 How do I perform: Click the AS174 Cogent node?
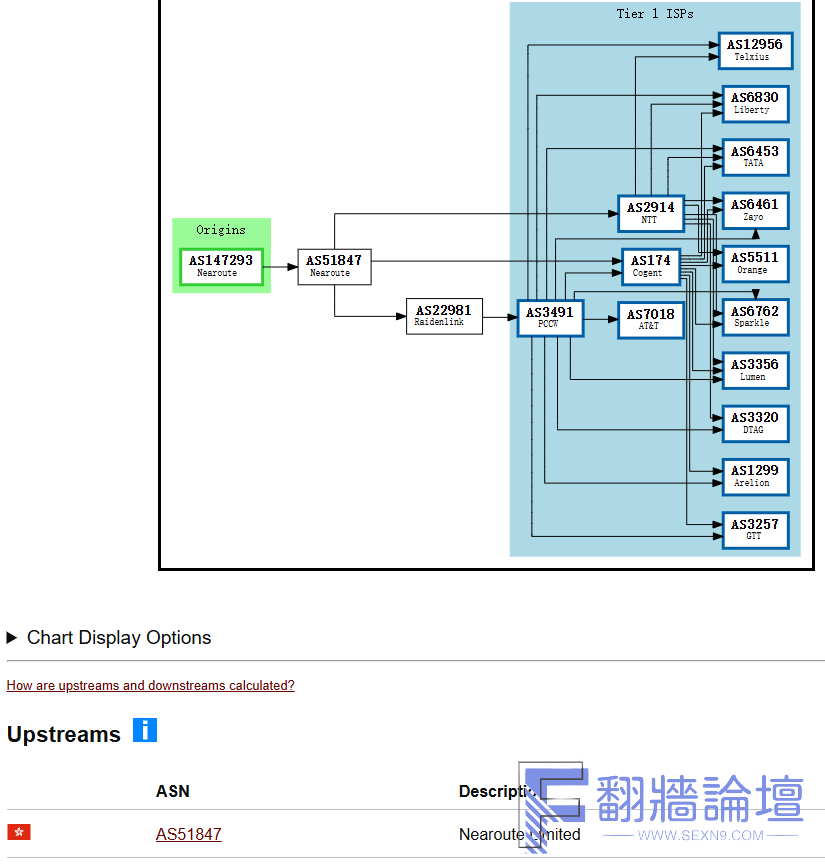click(650, 266)
